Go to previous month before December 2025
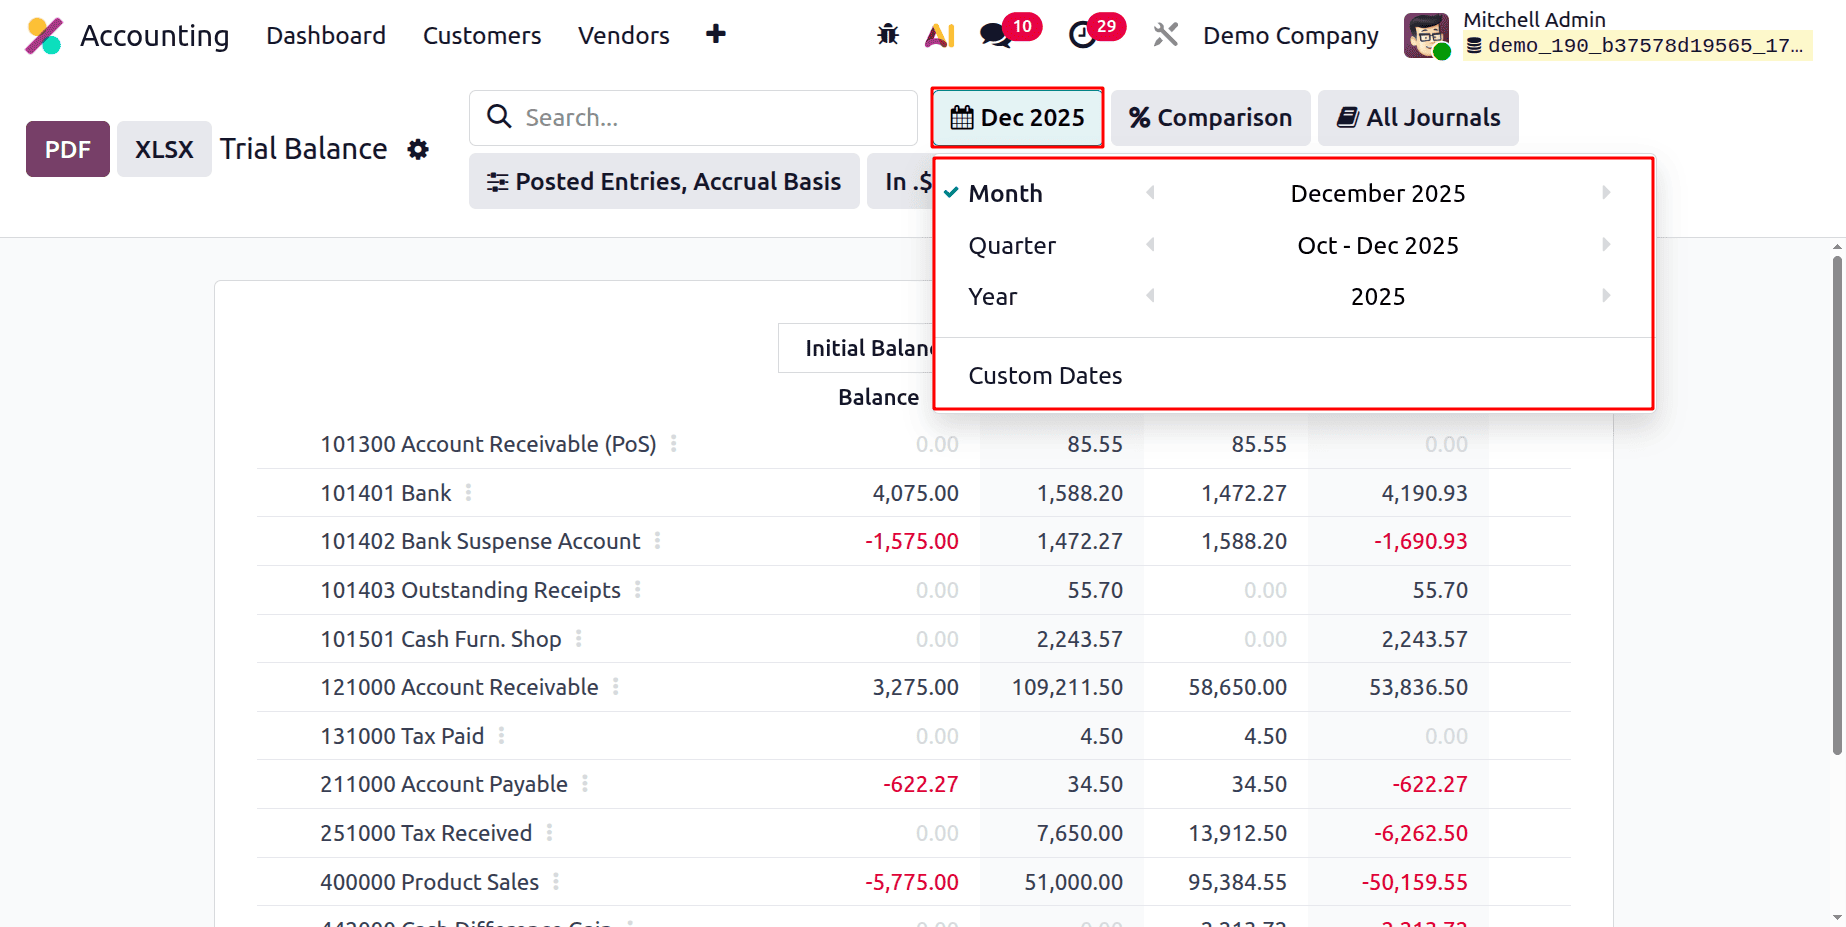 1151,192
